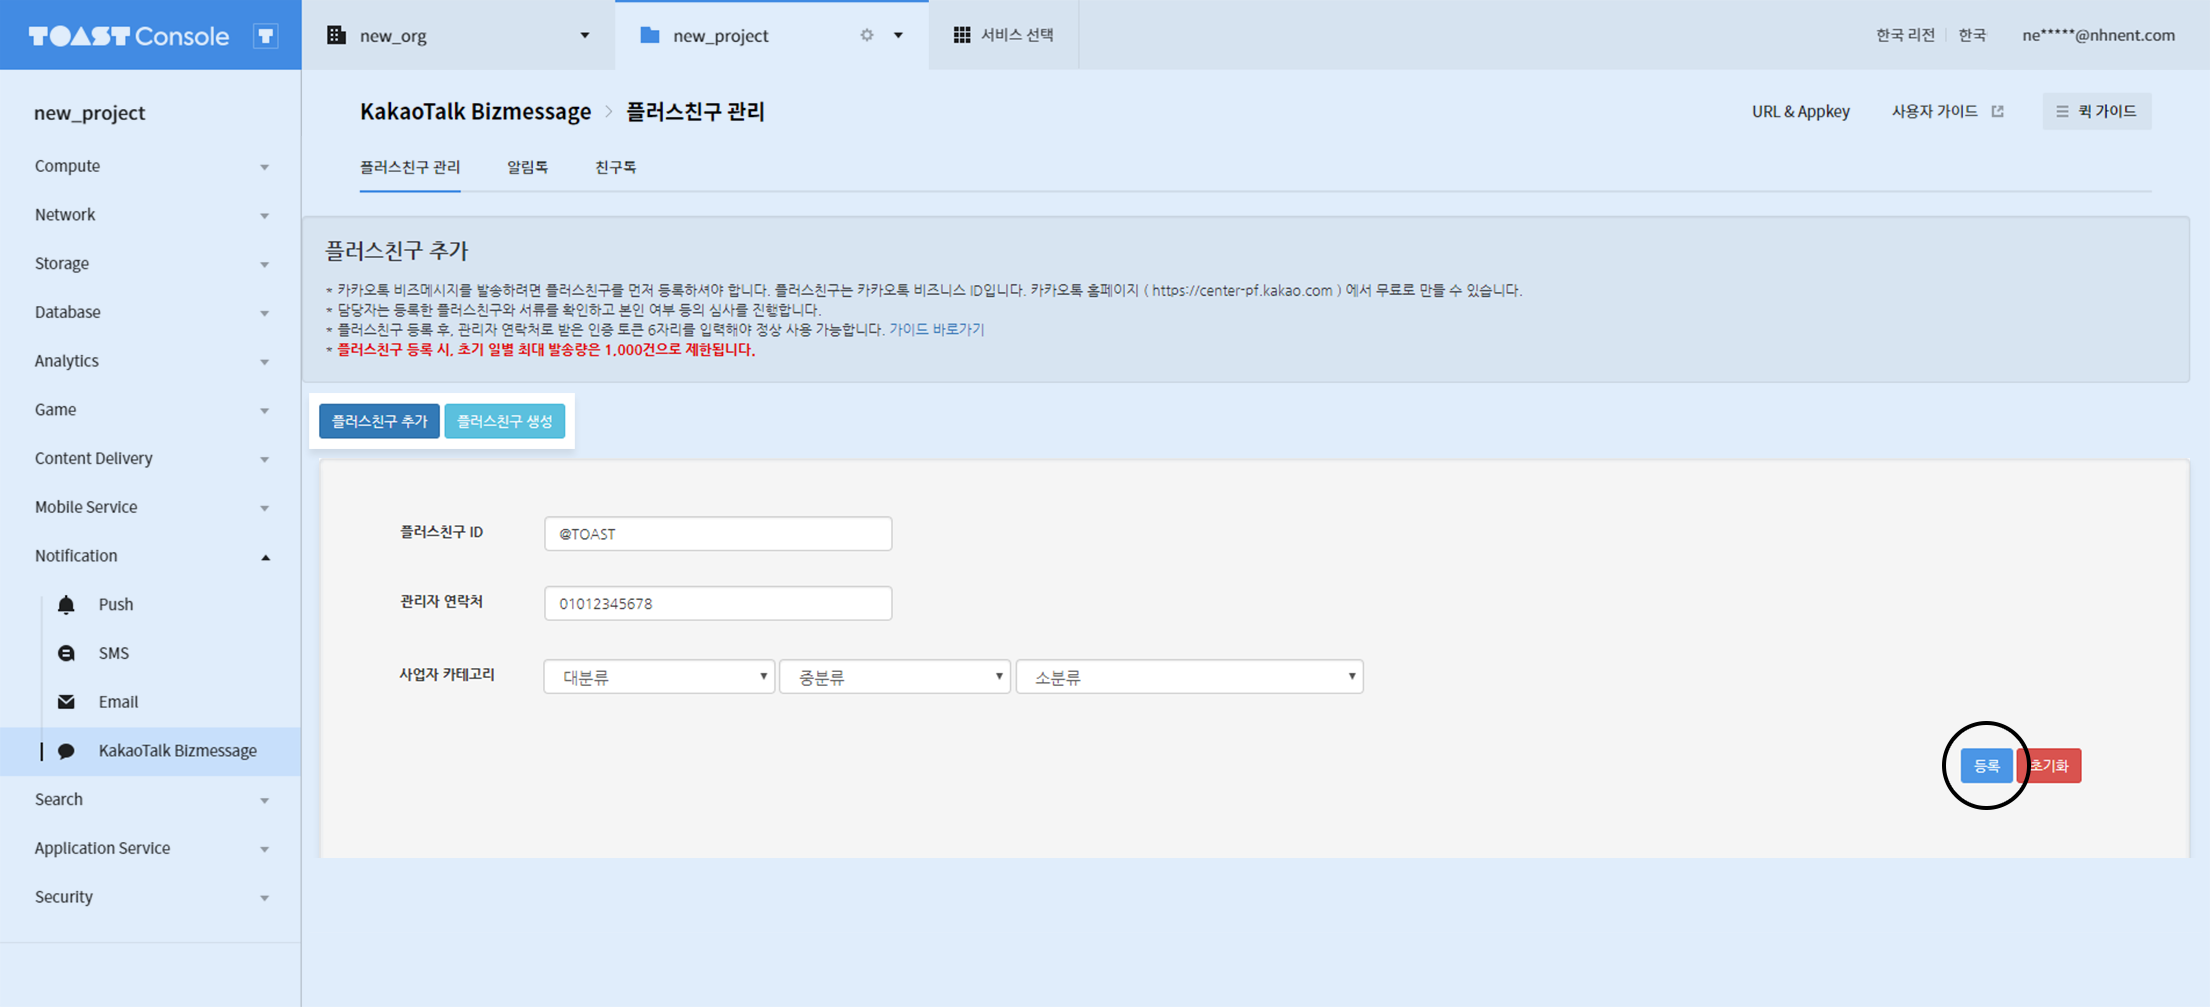This screenshot has width=2210, height=1007.
Task: Open the 중분류 category dropdown
Action: (895, 677)
